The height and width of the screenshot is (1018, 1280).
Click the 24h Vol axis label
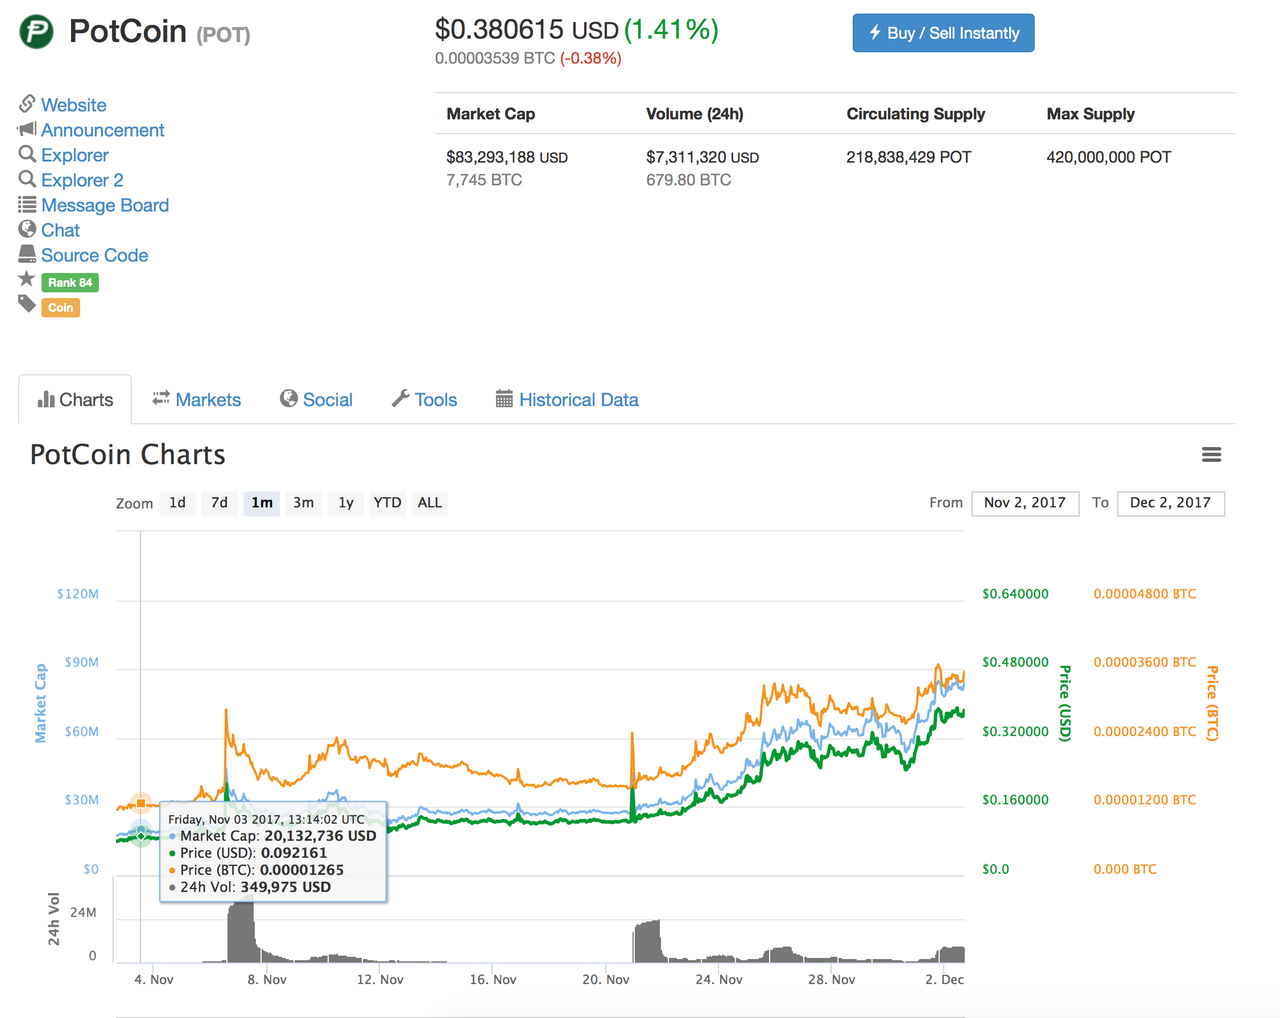54,919
